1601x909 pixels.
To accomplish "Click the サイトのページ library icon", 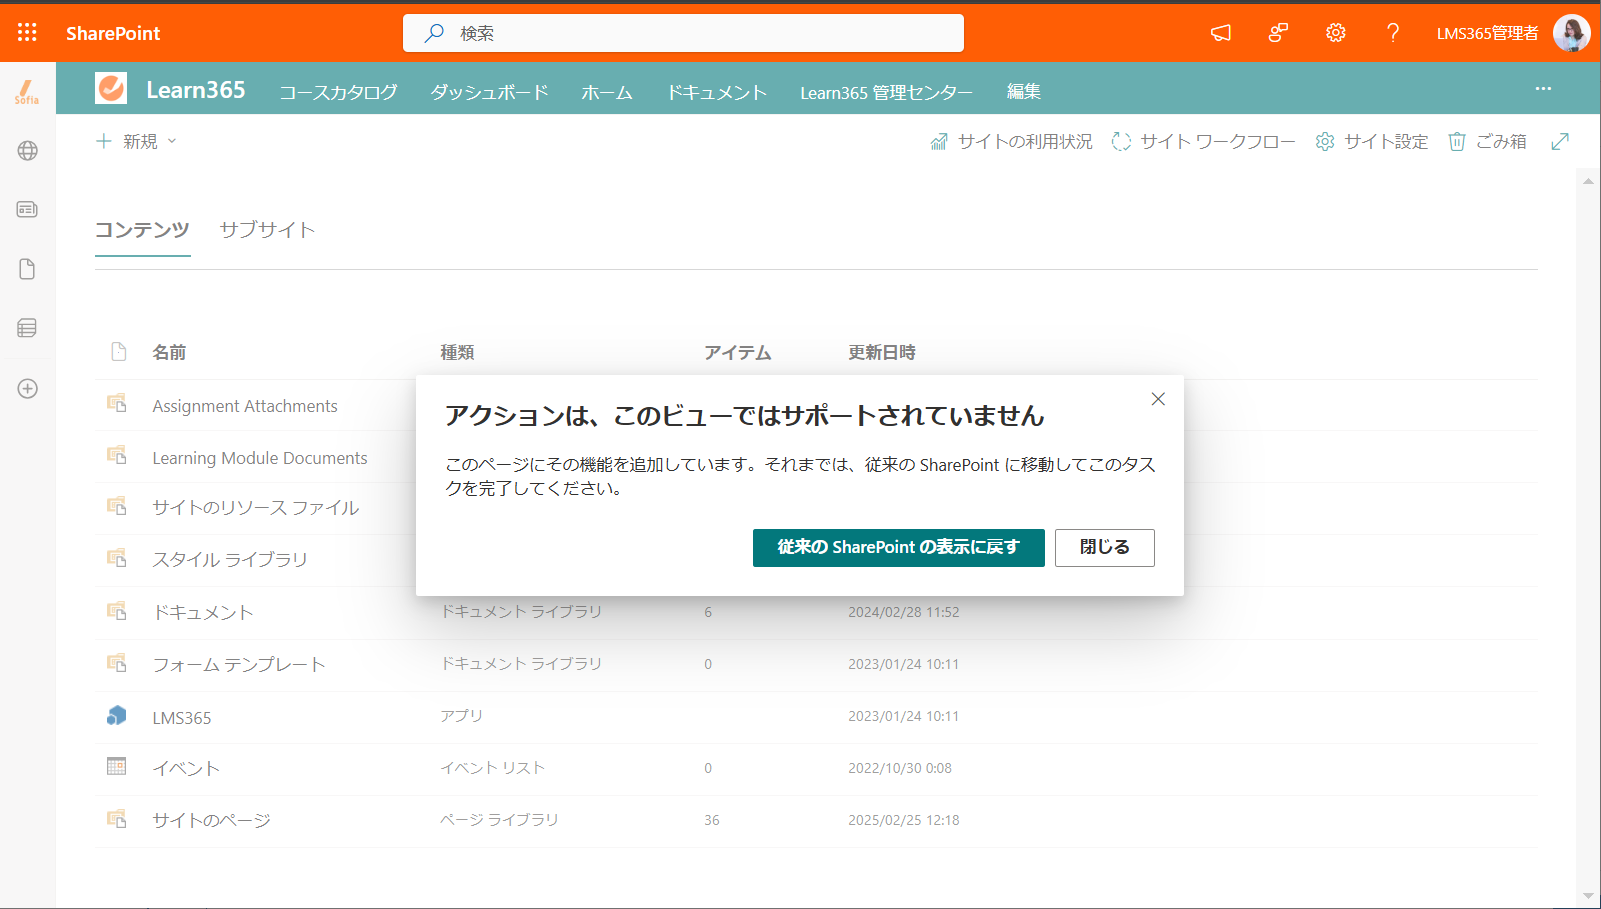I will click(117, 819).
